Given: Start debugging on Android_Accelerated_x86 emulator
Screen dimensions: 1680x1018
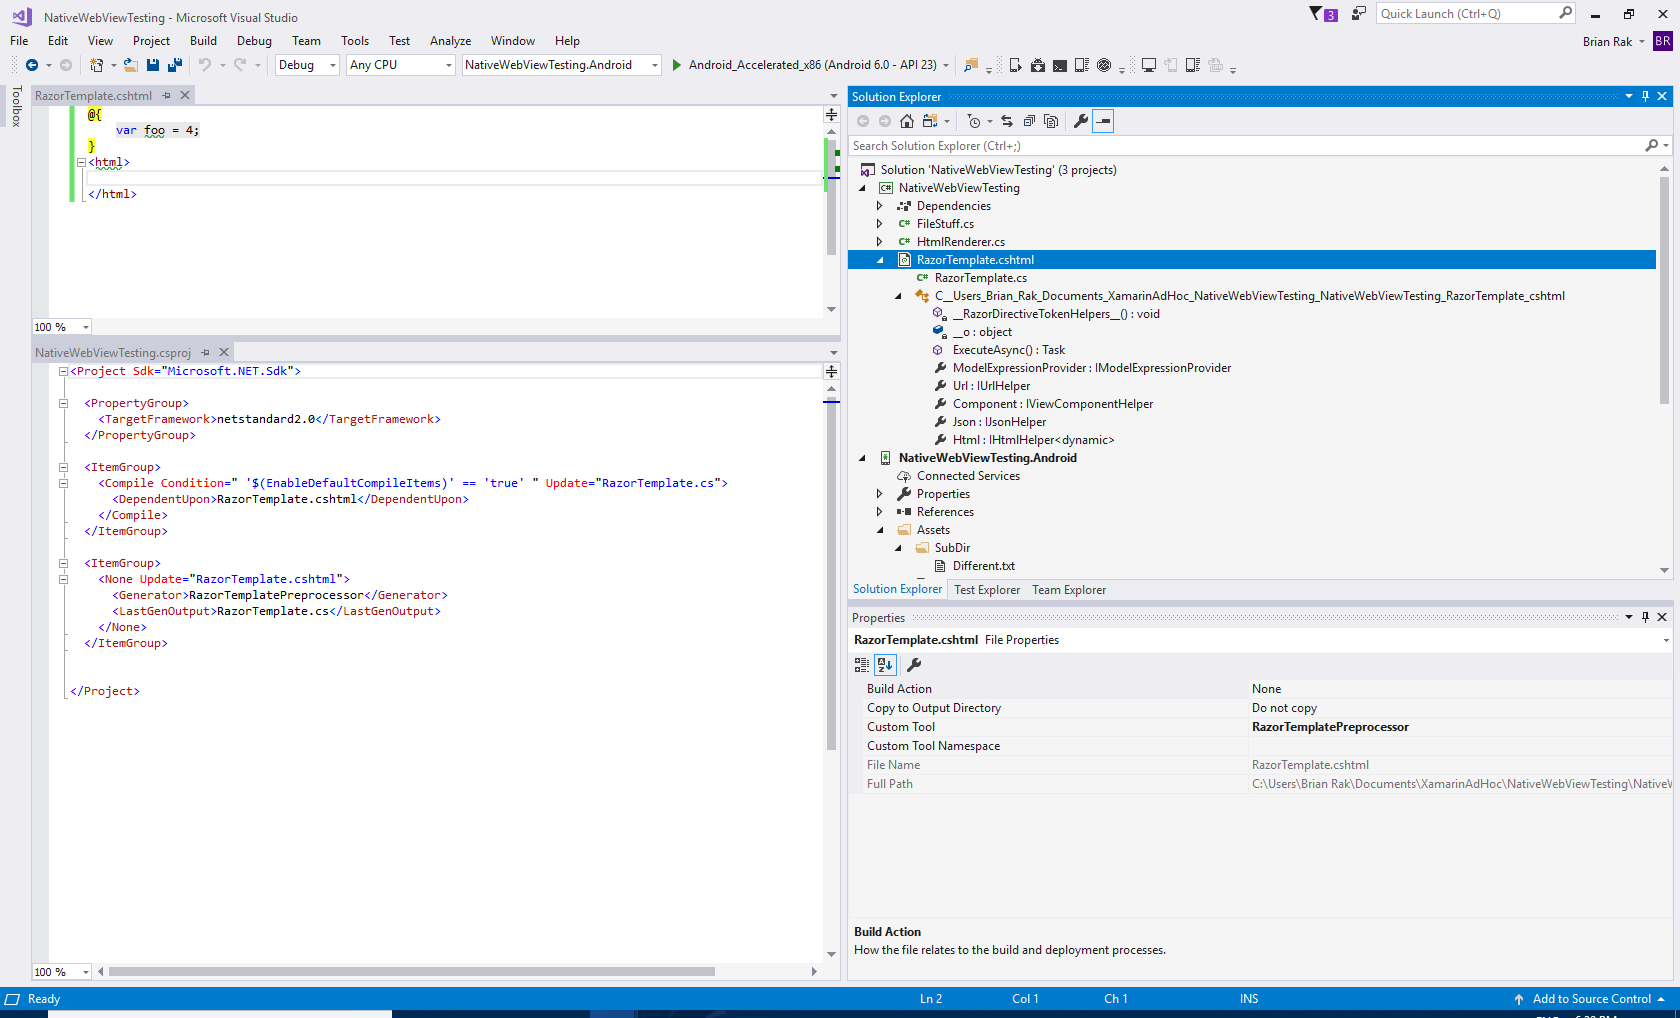Looking at the screenshot, I should click(677, 65).
